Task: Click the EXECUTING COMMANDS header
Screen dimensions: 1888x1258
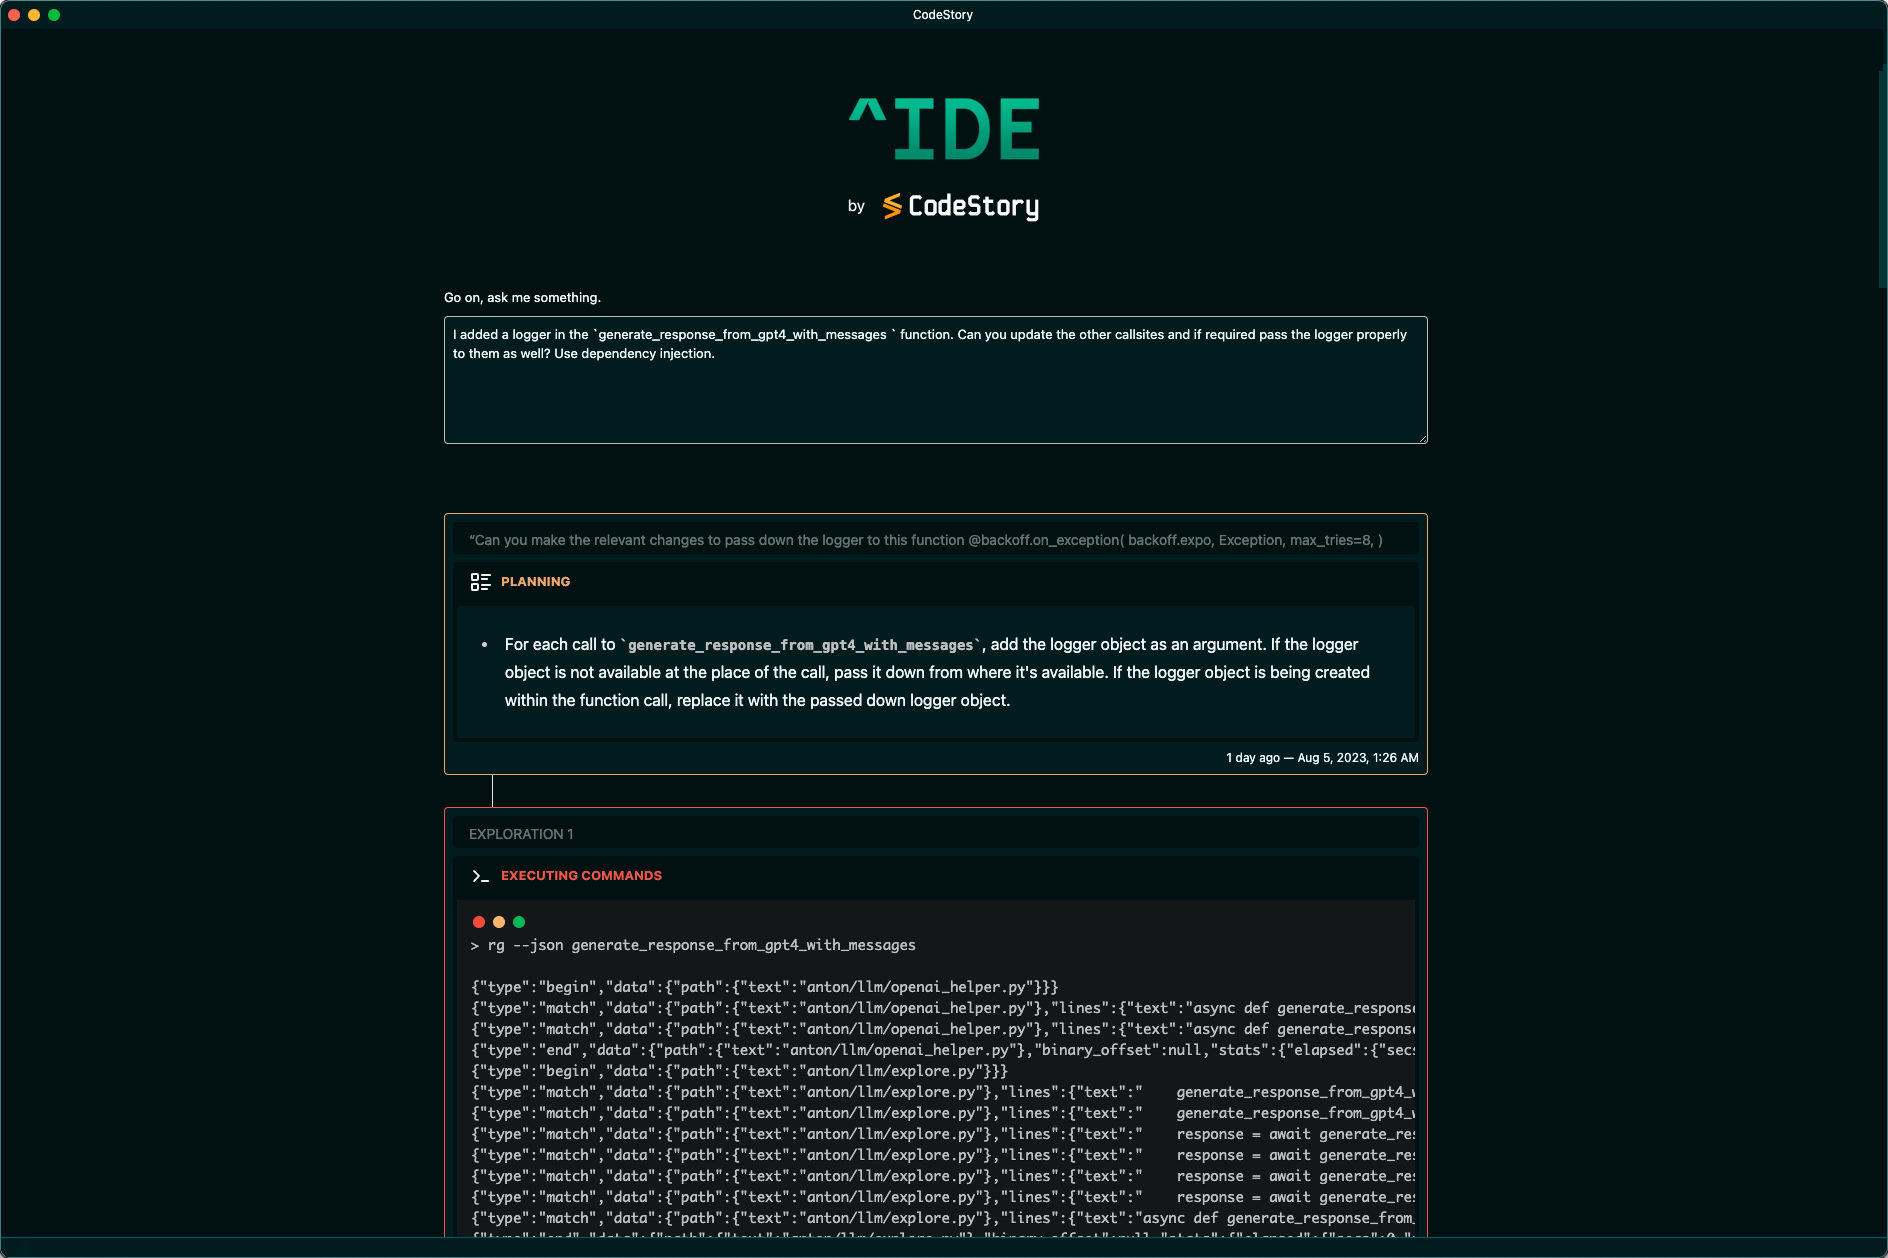Action: (x=581, y=876)
